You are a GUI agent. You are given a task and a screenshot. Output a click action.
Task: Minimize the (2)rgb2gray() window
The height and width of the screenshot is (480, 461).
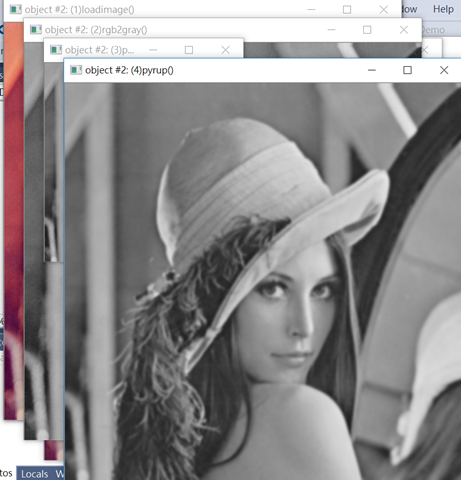pyautogui.click(x=331, y=30)
